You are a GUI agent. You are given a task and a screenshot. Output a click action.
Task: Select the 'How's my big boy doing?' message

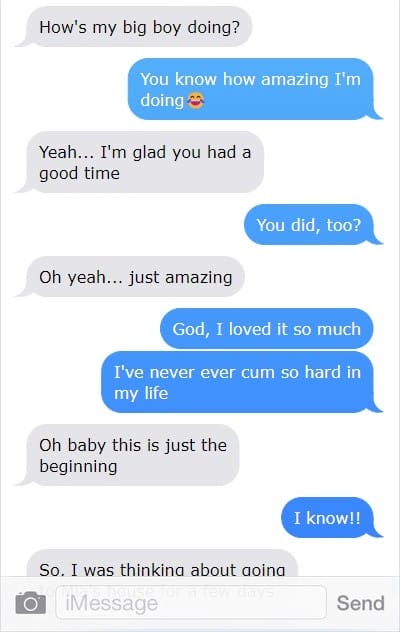139,27
